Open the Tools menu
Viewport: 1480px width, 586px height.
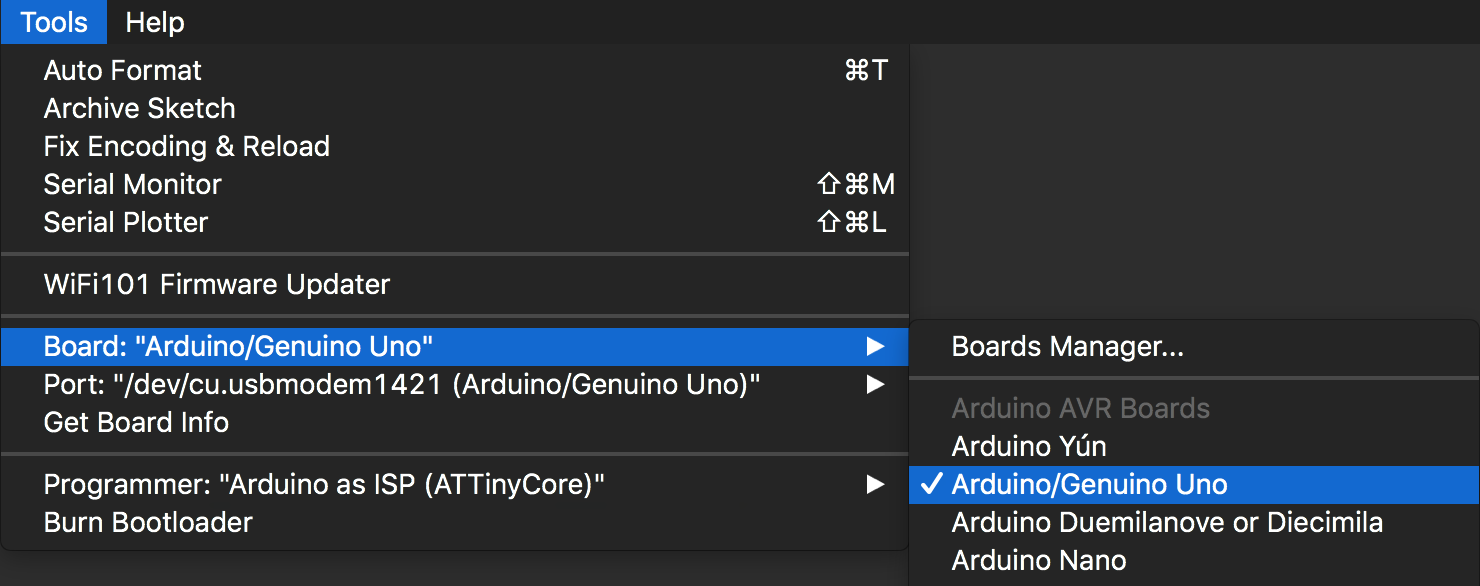click(54, 22)
